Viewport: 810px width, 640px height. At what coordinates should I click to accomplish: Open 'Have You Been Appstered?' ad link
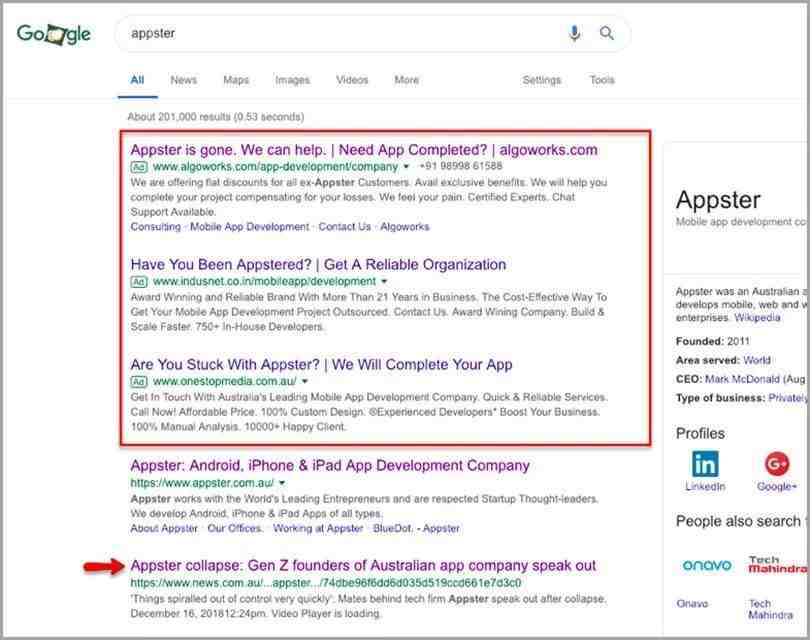tap(318, 264)
